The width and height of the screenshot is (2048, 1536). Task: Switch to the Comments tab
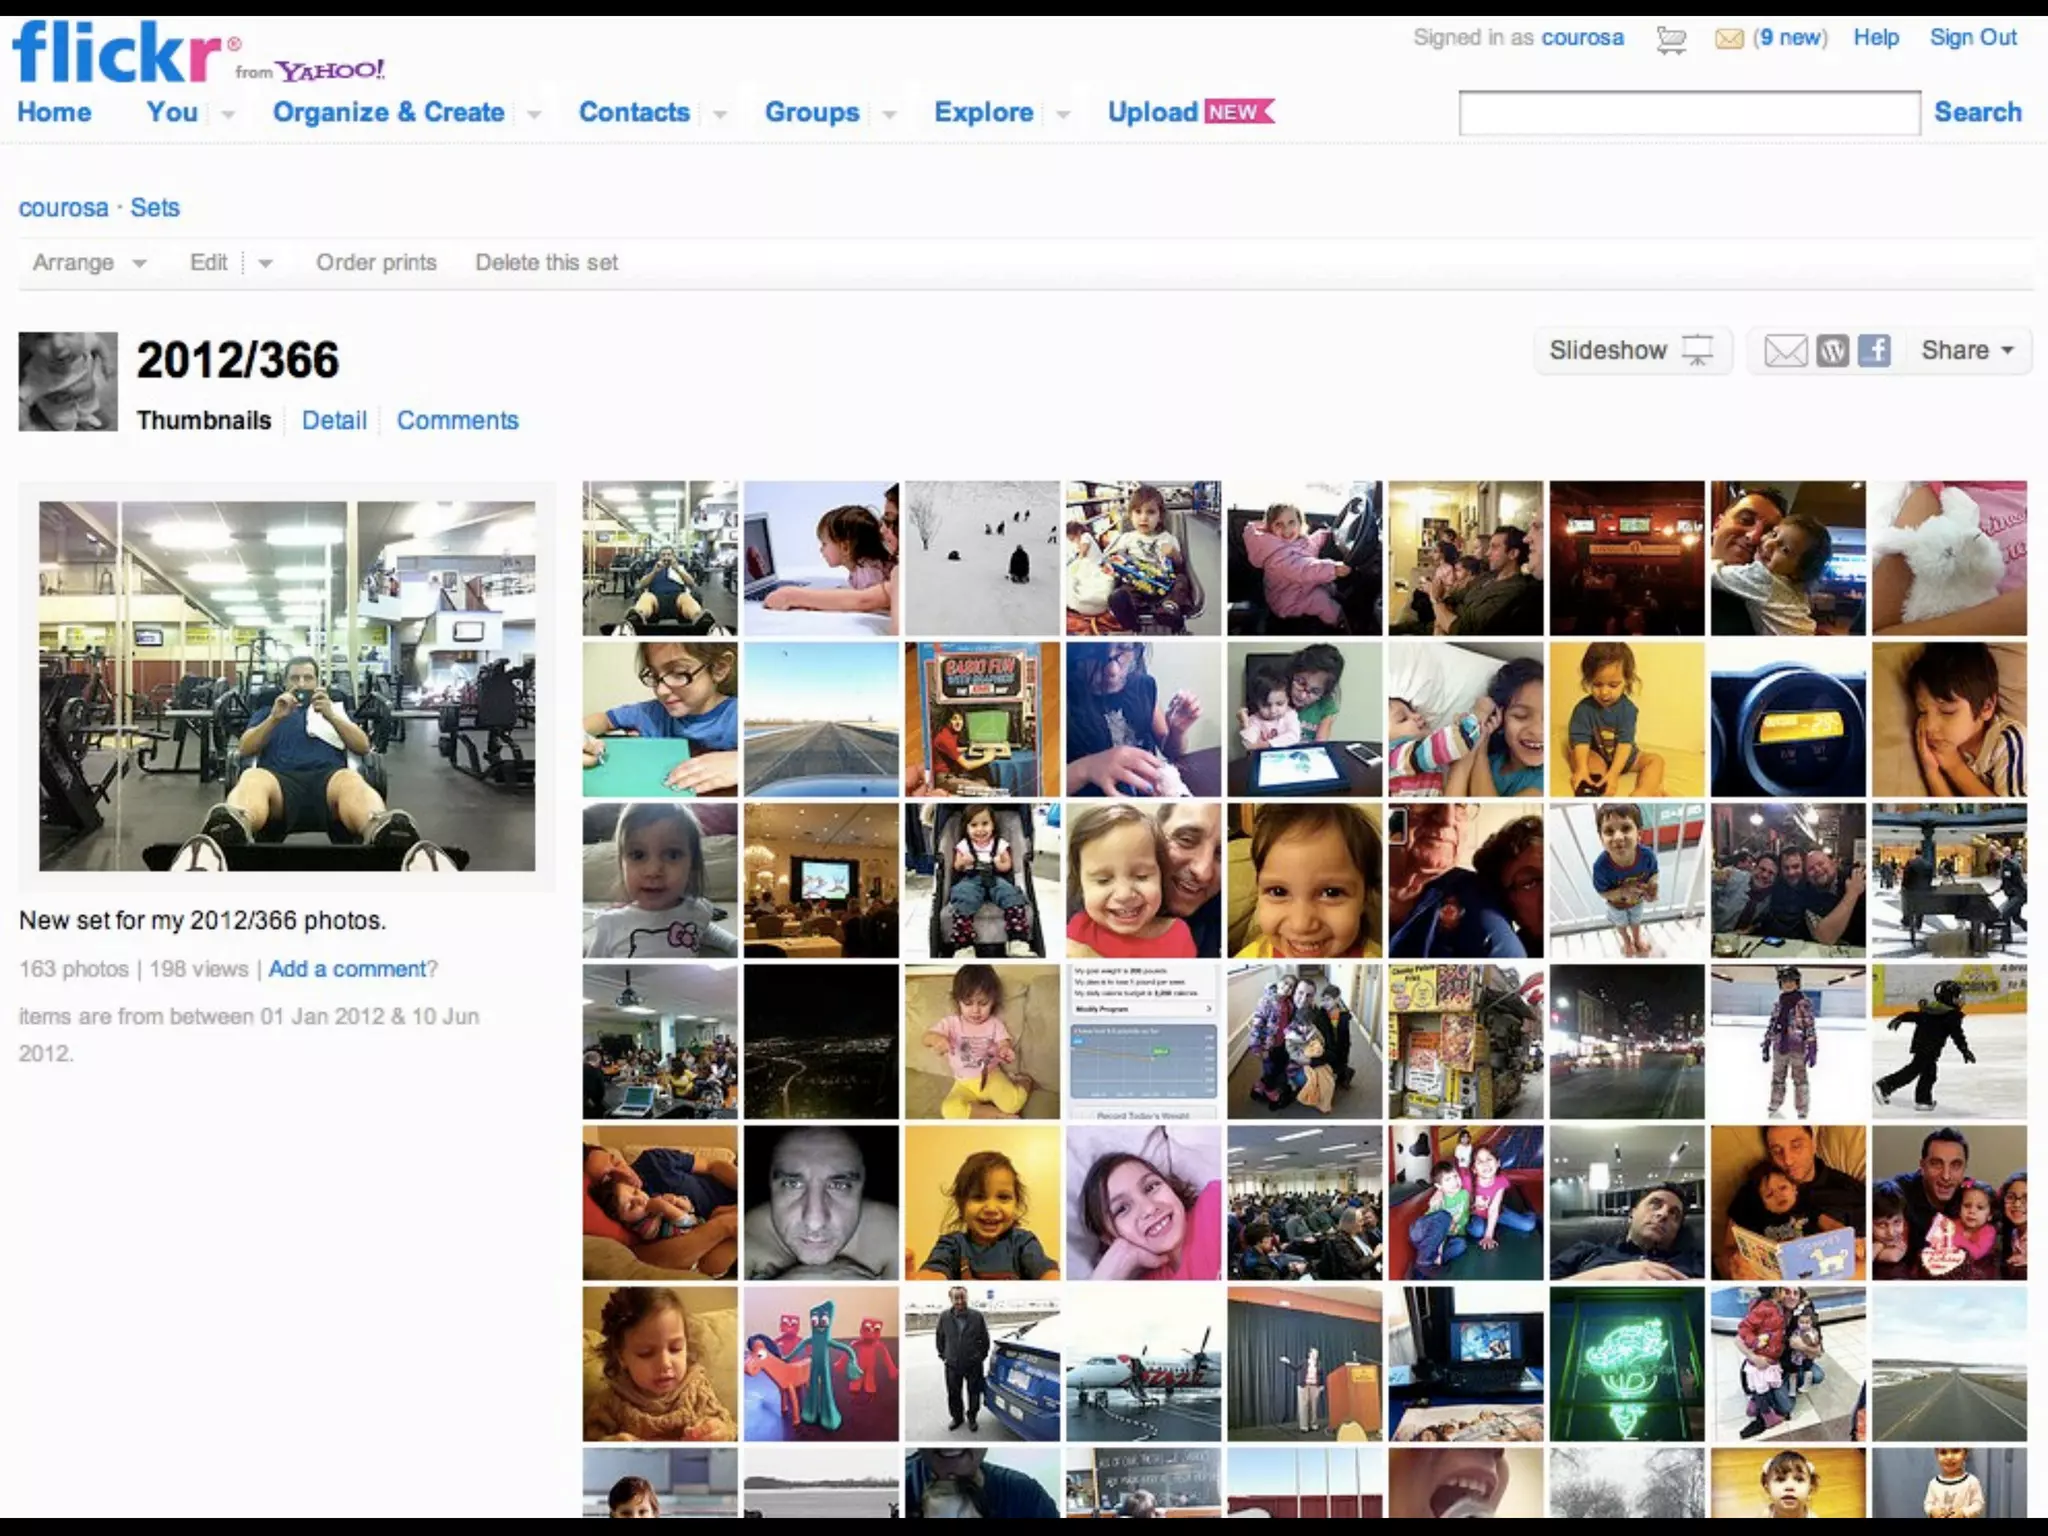pyautogui.click(x=457, y=420)
